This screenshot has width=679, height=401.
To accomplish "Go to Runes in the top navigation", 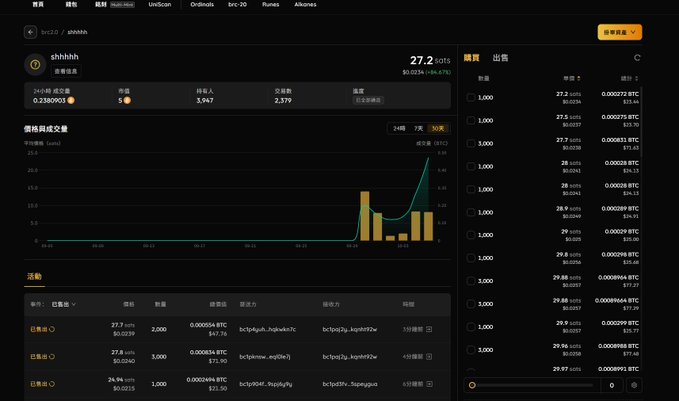I will coord(271,4).
